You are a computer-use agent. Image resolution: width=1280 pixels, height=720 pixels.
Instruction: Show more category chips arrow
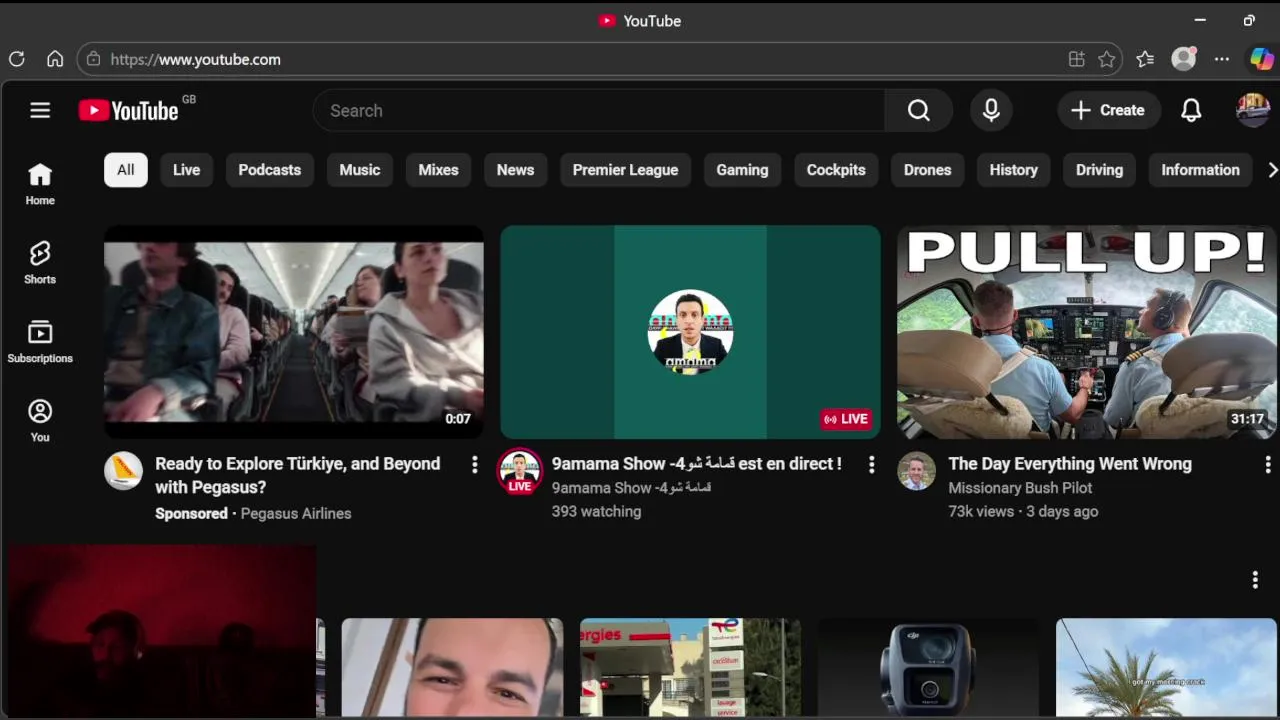(1272, 170)
